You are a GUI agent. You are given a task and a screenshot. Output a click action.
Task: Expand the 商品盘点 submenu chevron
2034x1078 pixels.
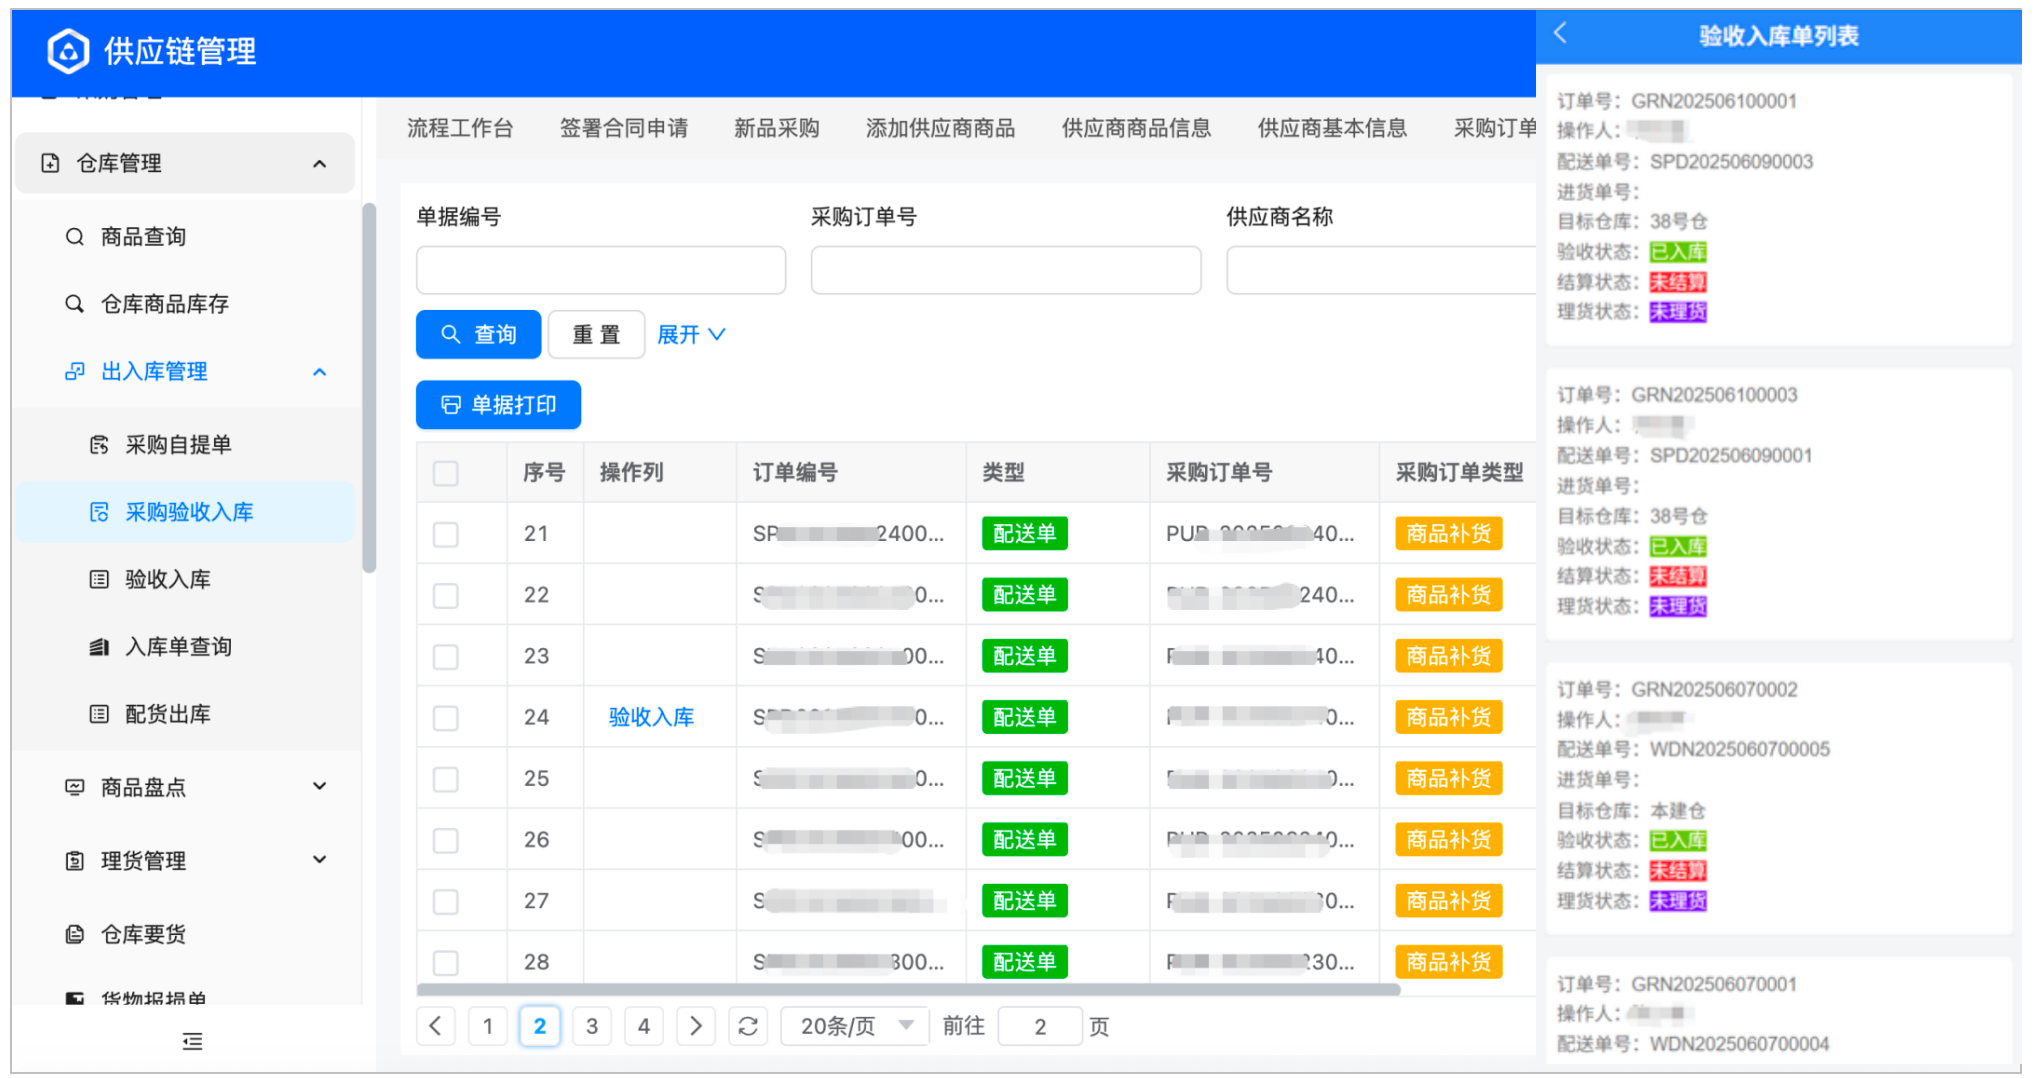(320, 786)
